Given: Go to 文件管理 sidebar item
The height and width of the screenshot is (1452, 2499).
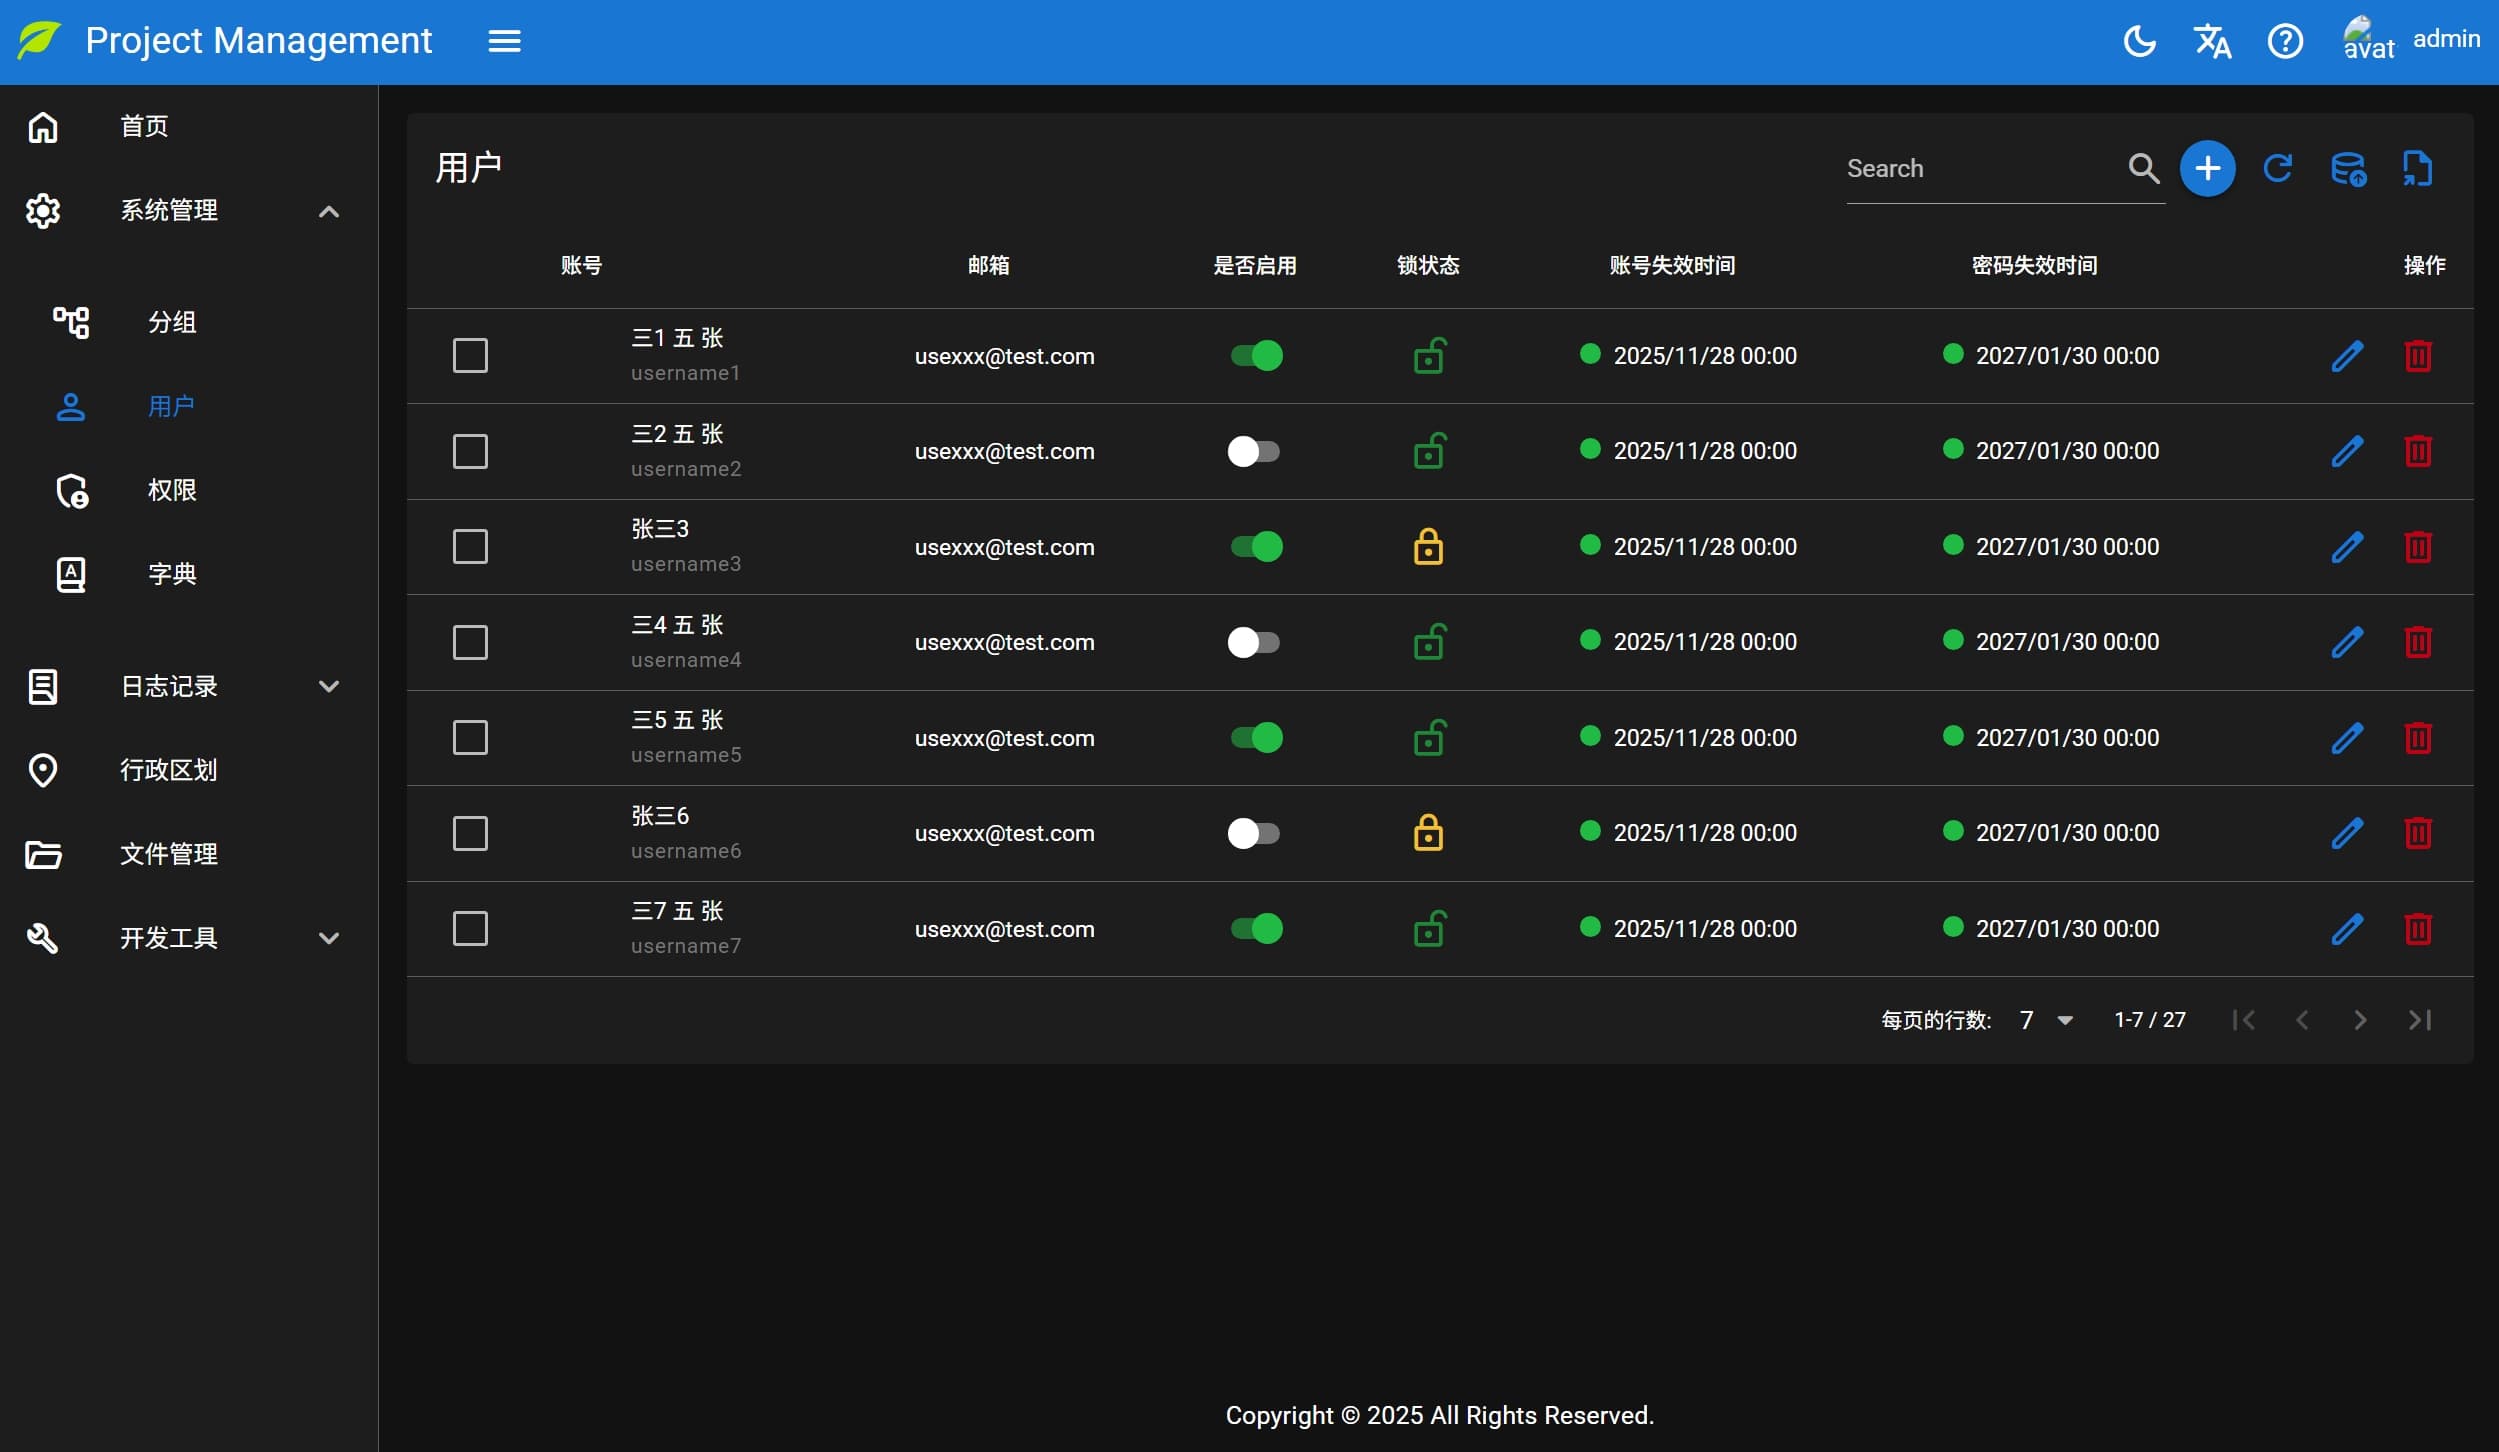Looking at the screenshot, I should [168, 854].
